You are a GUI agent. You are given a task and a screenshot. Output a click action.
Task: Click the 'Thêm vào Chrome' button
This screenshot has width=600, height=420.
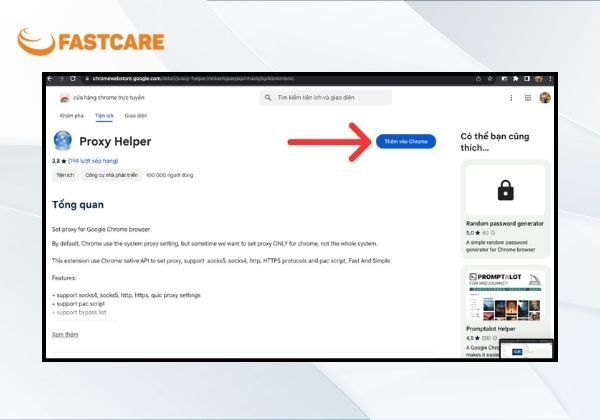(406, 142)
